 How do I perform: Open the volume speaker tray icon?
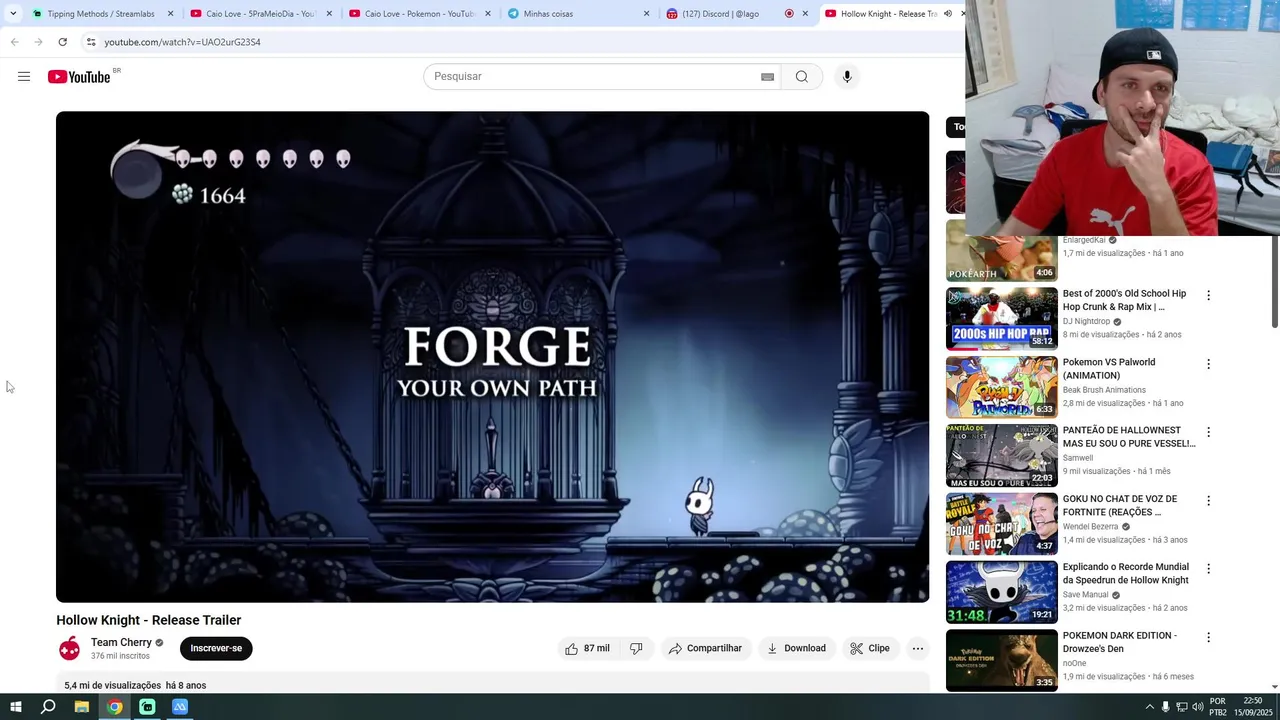click(1198, 707)
